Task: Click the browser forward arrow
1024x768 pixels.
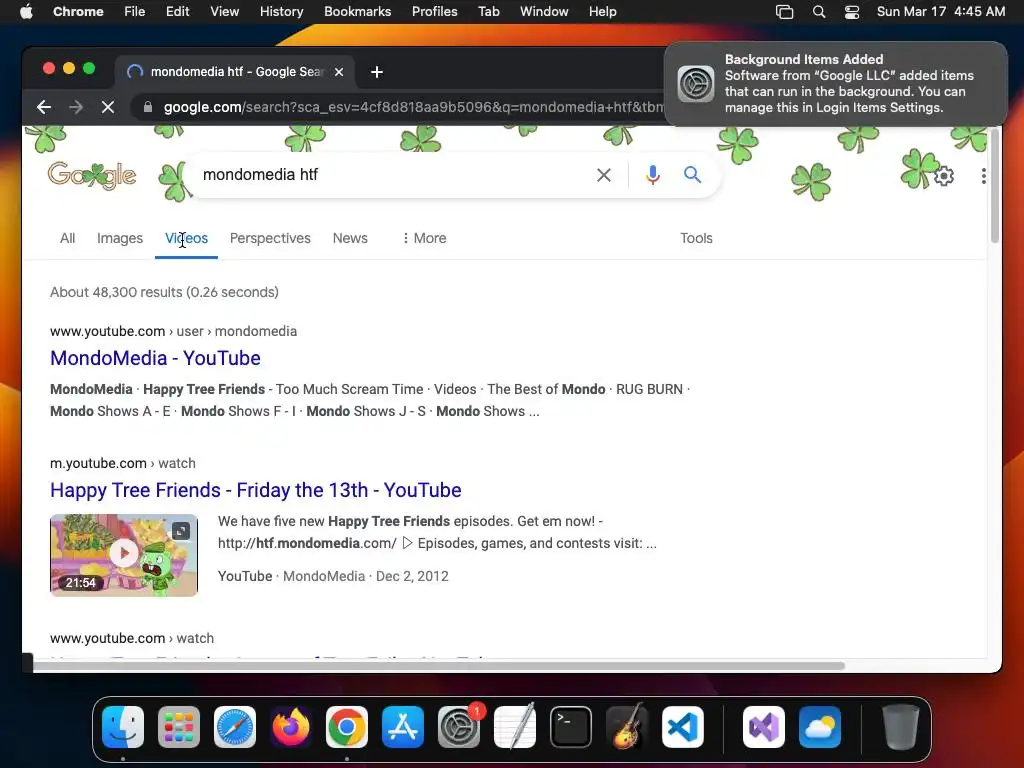Action: click(76, 107)
